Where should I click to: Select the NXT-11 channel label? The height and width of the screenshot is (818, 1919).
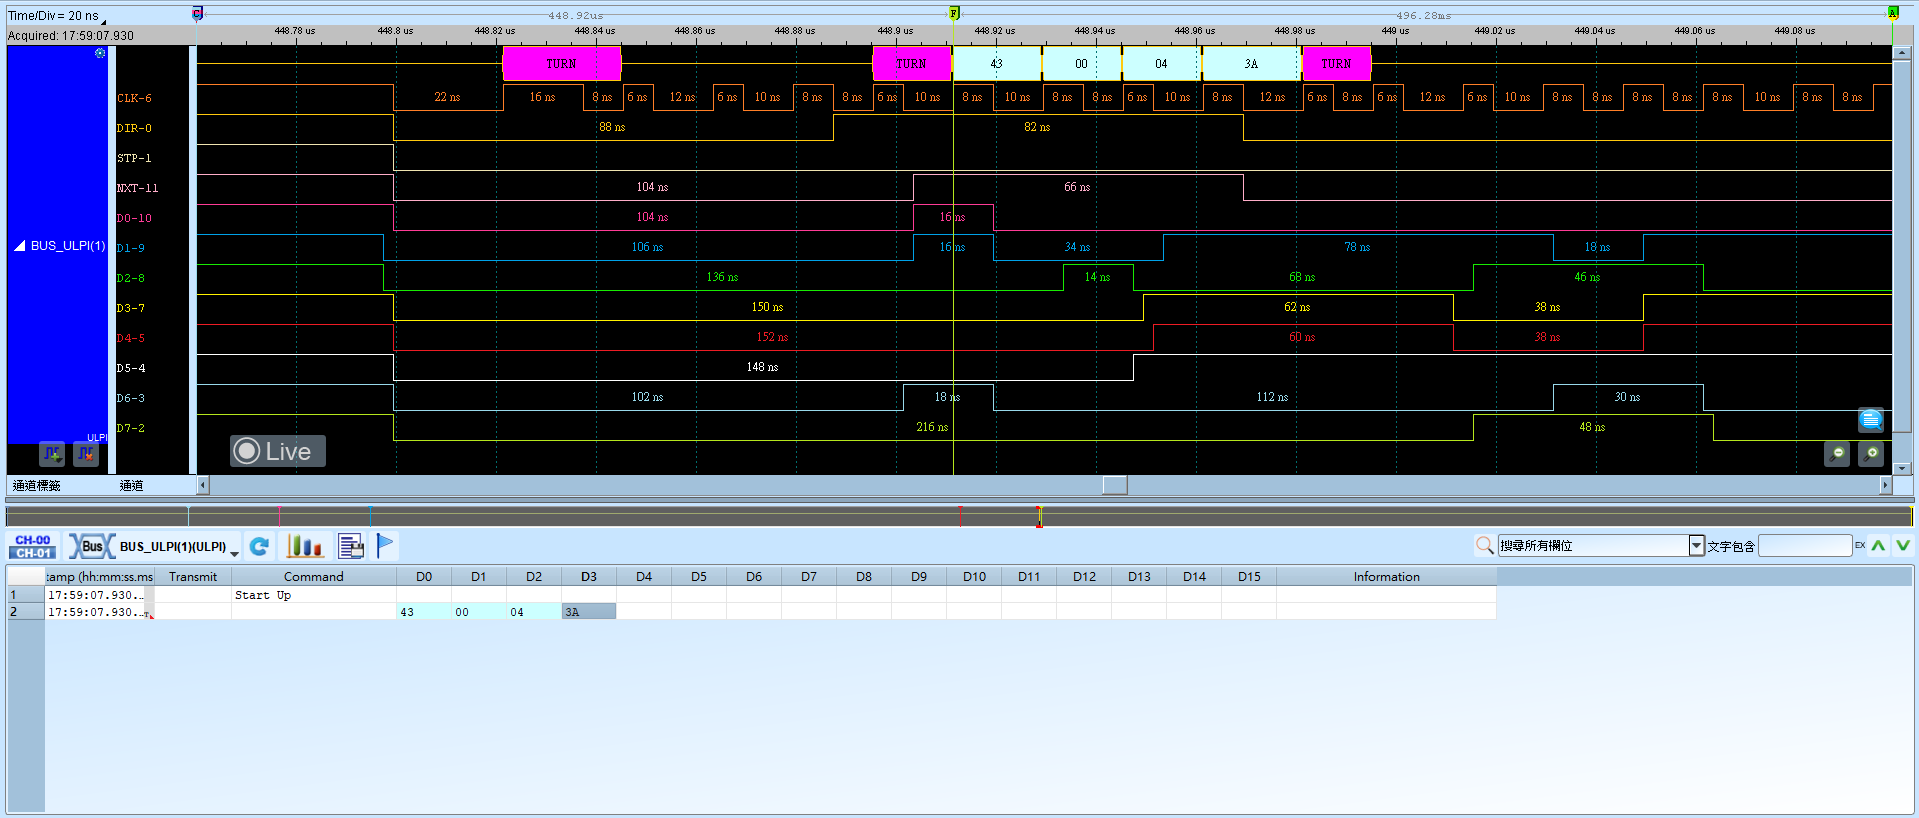(137, 188)
